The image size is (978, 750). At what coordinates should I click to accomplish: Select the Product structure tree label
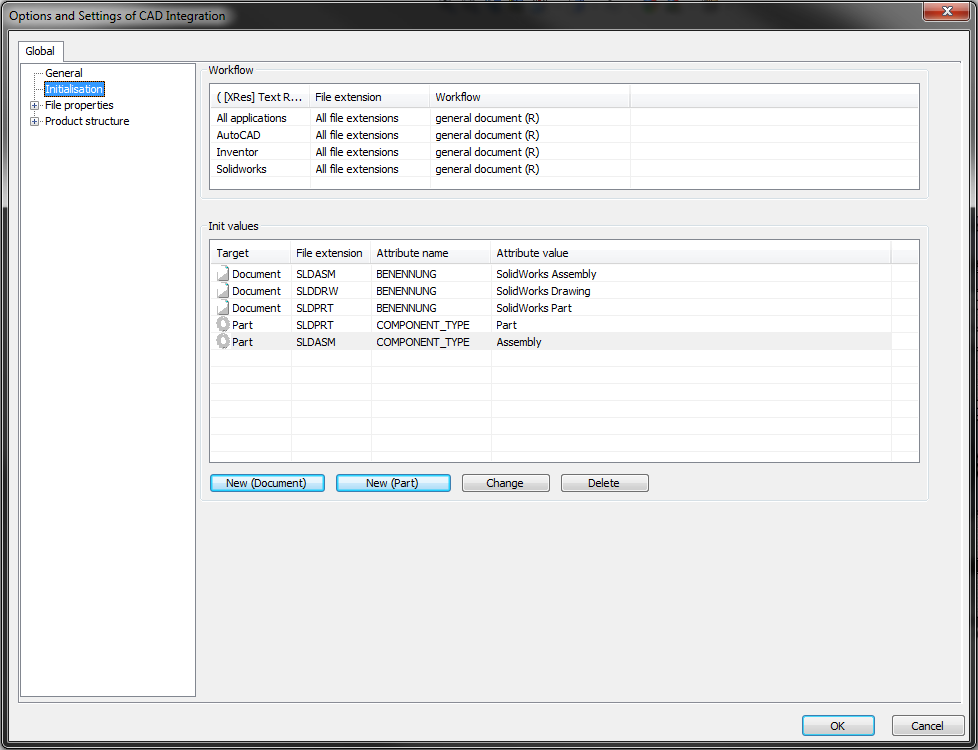click(87, 121)
